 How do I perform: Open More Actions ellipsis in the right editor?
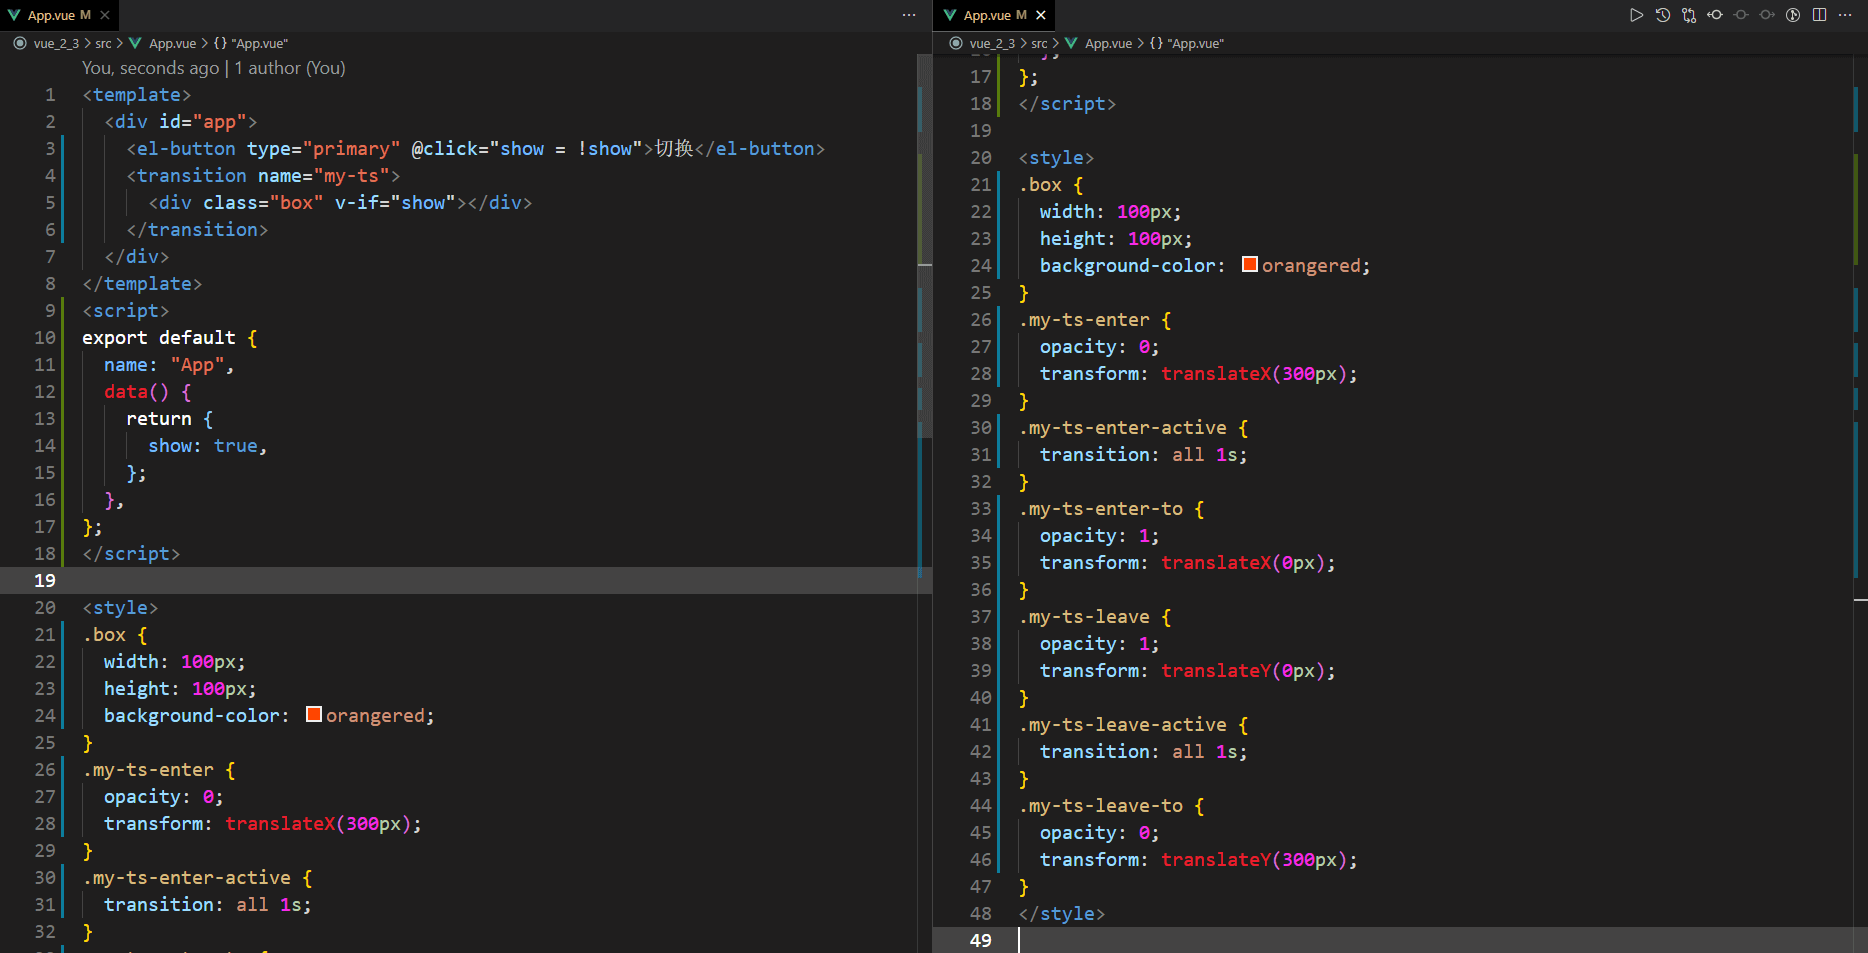tap(1845, 15)
